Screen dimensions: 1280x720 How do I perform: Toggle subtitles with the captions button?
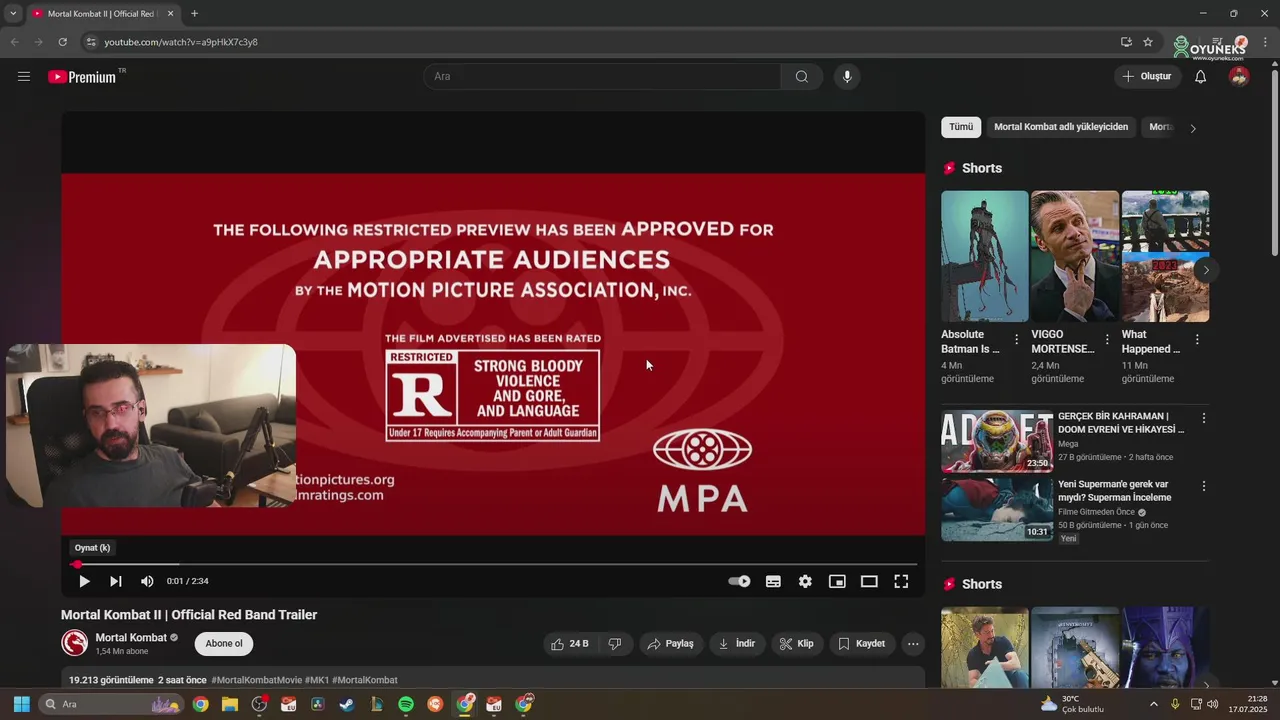[x=773, y=581]
